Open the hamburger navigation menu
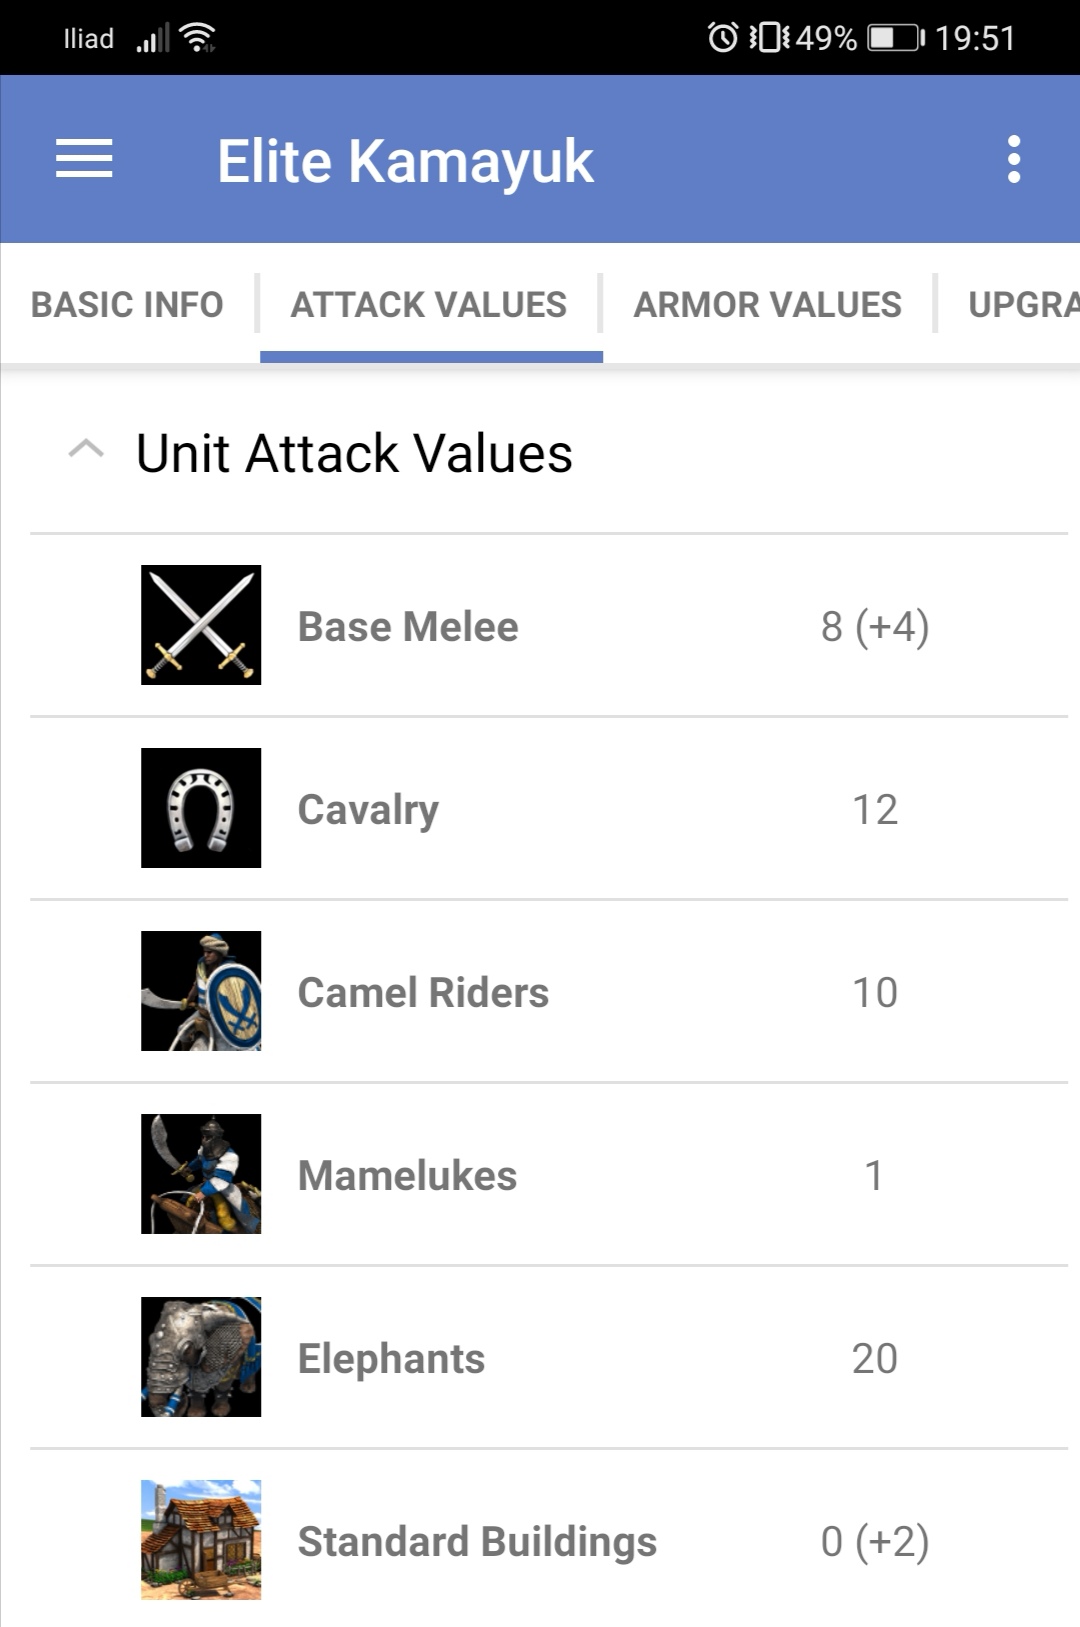The height and width of the screenshot is (1627, 1080). [x=84, y=159]
